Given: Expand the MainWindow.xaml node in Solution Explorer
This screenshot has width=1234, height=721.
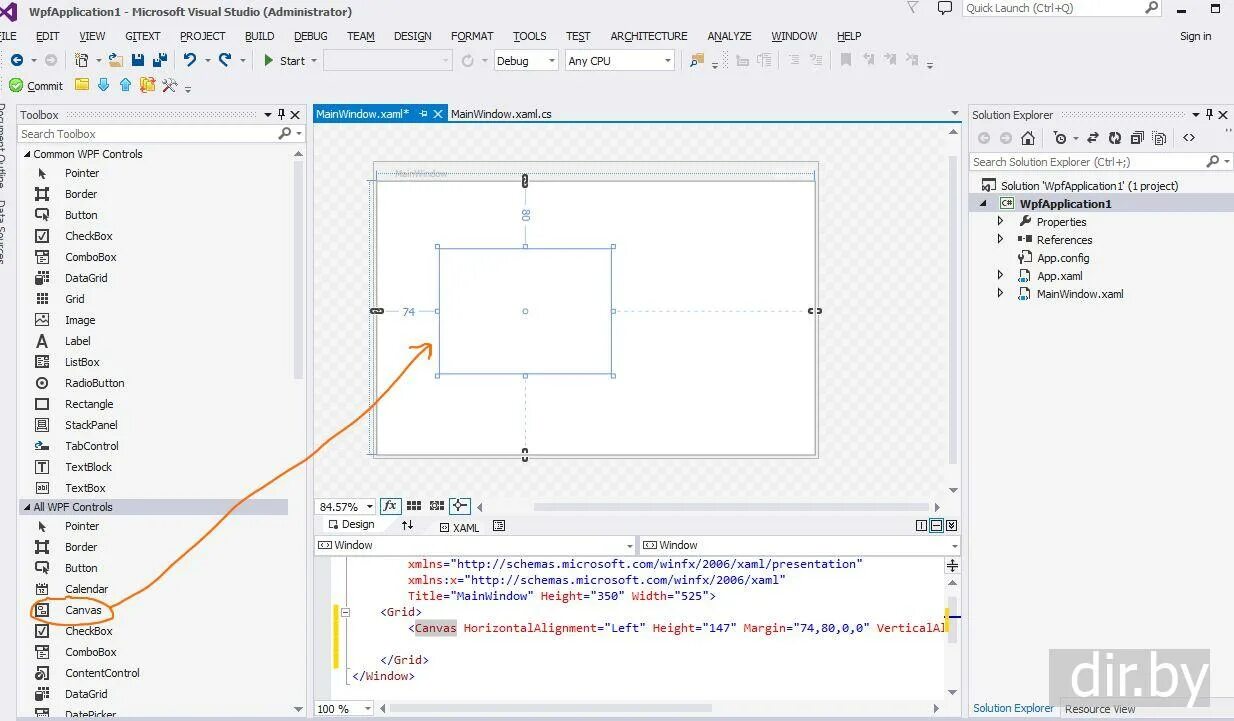Looking at the screenshot, I should click(1000, 294).
